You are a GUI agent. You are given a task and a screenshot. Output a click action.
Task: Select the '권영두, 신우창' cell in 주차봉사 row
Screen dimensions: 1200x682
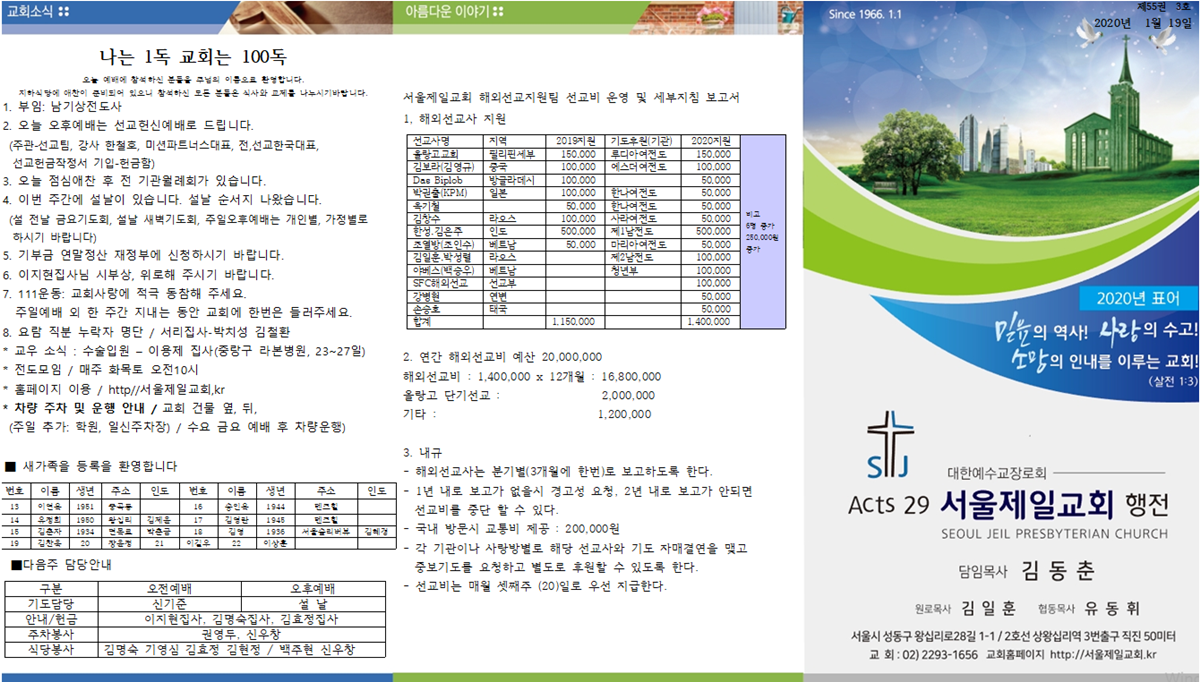243,635
